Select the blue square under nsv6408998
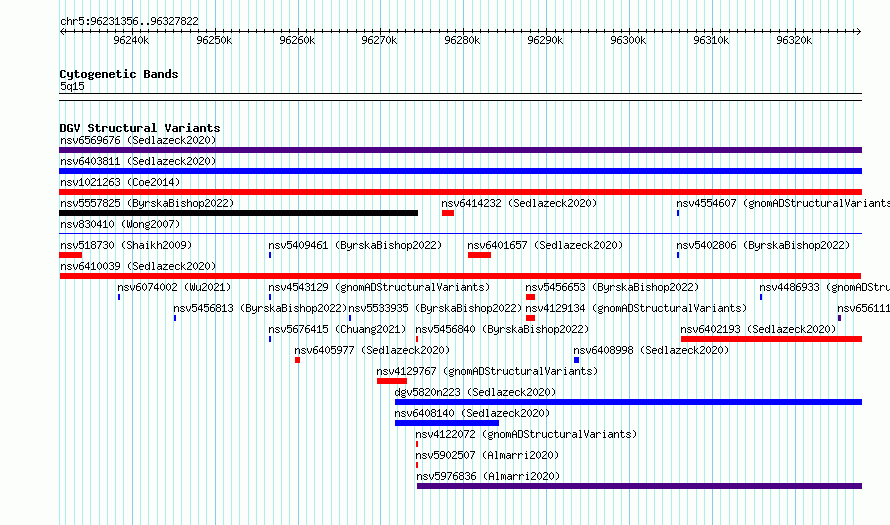890x525 pixels. (577, 360)
